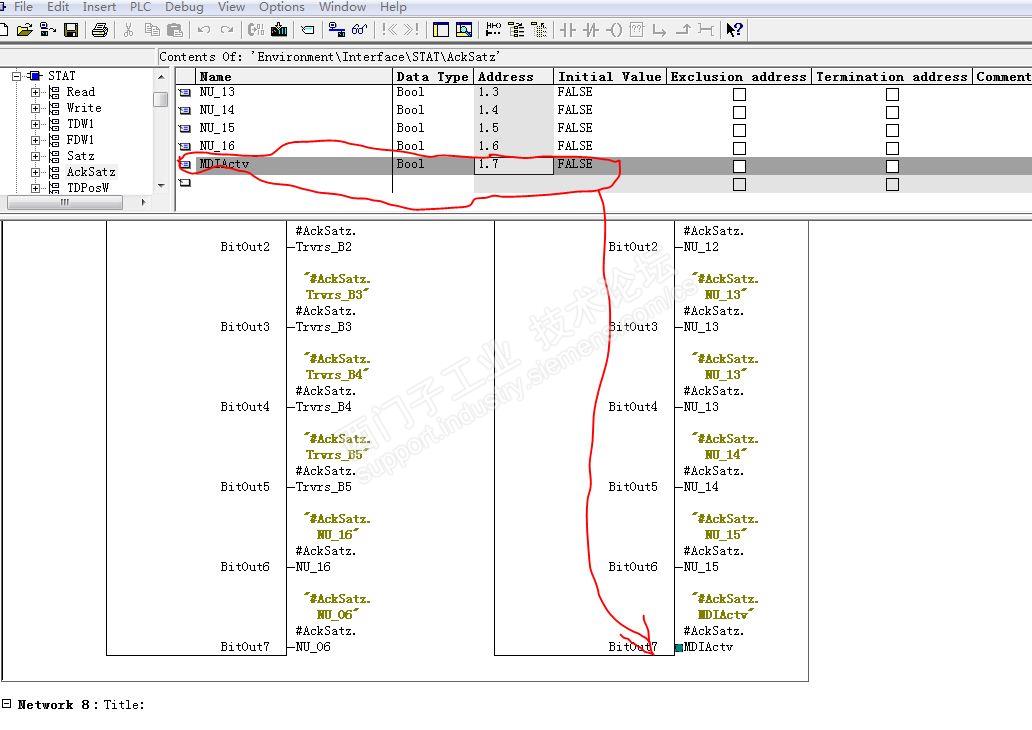1032x730 pixels.
Task: Check Exclusion address box for NU_14
Action: click(739, 113)
